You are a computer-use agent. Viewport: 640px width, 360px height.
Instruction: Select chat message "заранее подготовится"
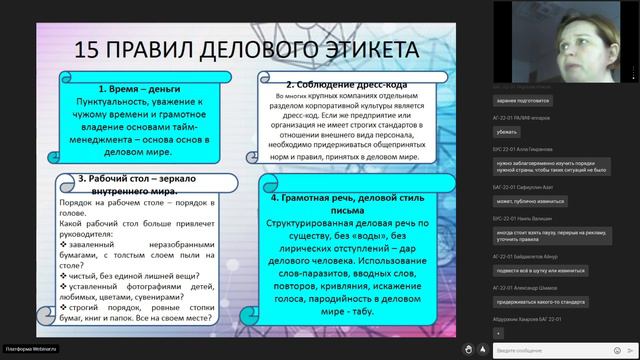point(523,100)
